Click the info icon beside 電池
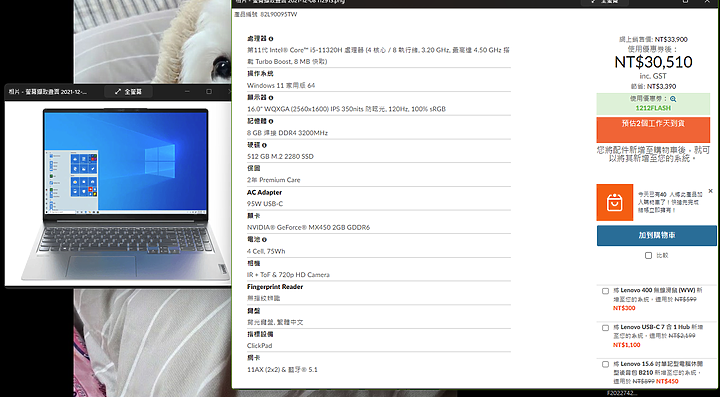720x397 pixels. (264, 240)
